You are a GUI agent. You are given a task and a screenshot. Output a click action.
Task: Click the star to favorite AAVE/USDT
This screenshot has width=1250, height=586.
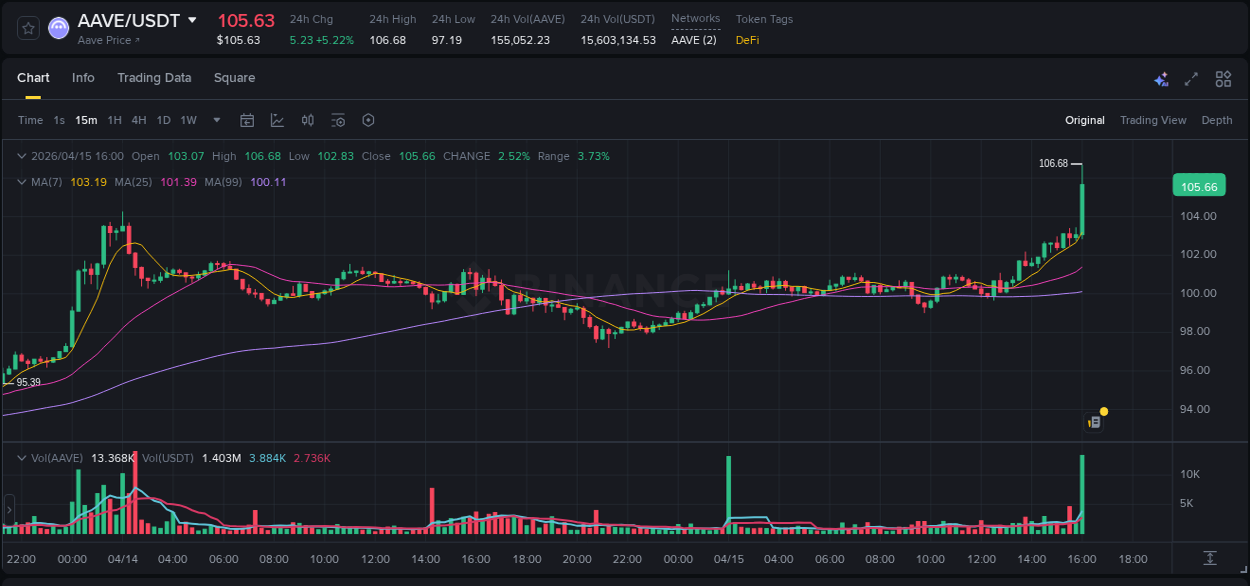27,27
